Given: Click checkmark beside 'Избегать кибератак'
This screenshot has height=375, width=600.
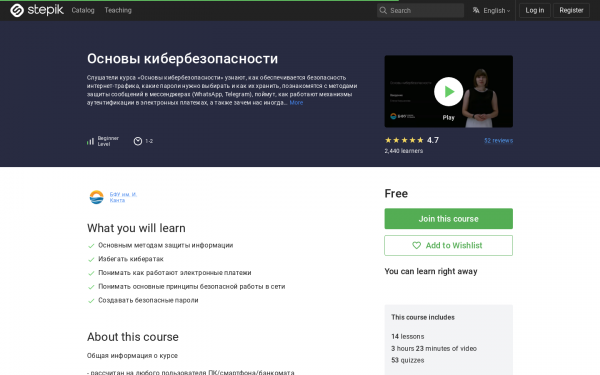Looking at the screenshot, I should point(91,259).
